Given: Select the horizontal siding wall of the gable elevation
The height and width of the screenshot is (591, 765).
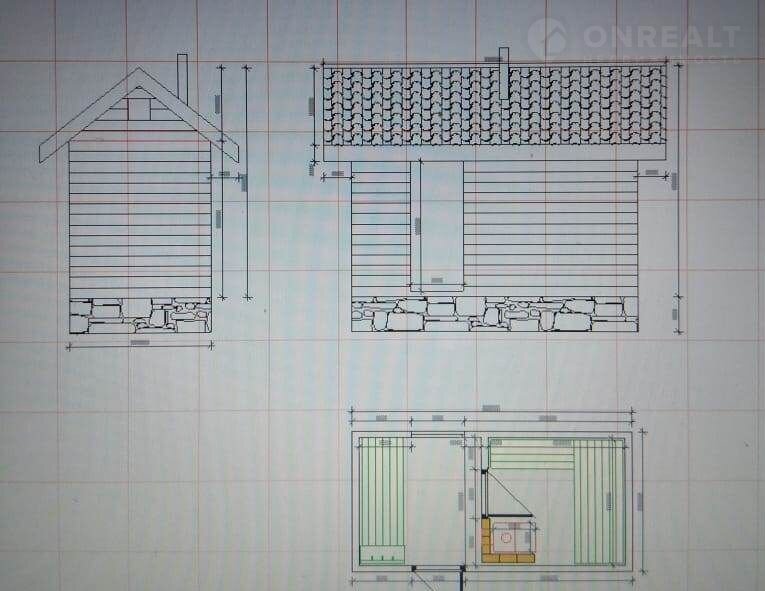Looking at the screenshot, I should point(140,215).
